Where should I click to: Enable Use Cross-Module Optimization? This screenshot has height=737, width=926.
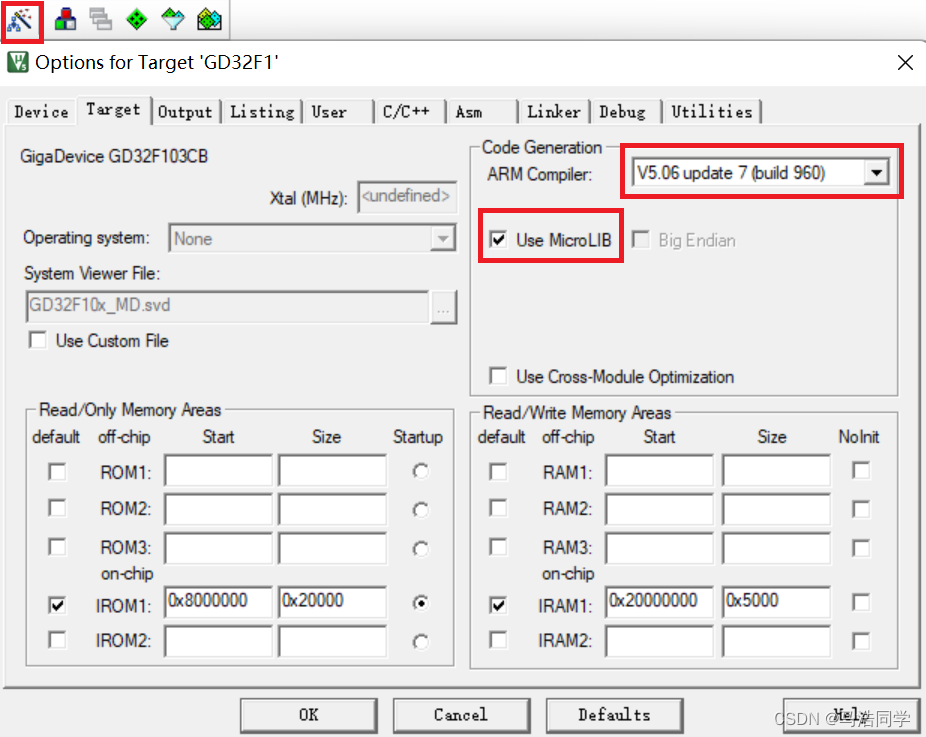coord(498,376)
